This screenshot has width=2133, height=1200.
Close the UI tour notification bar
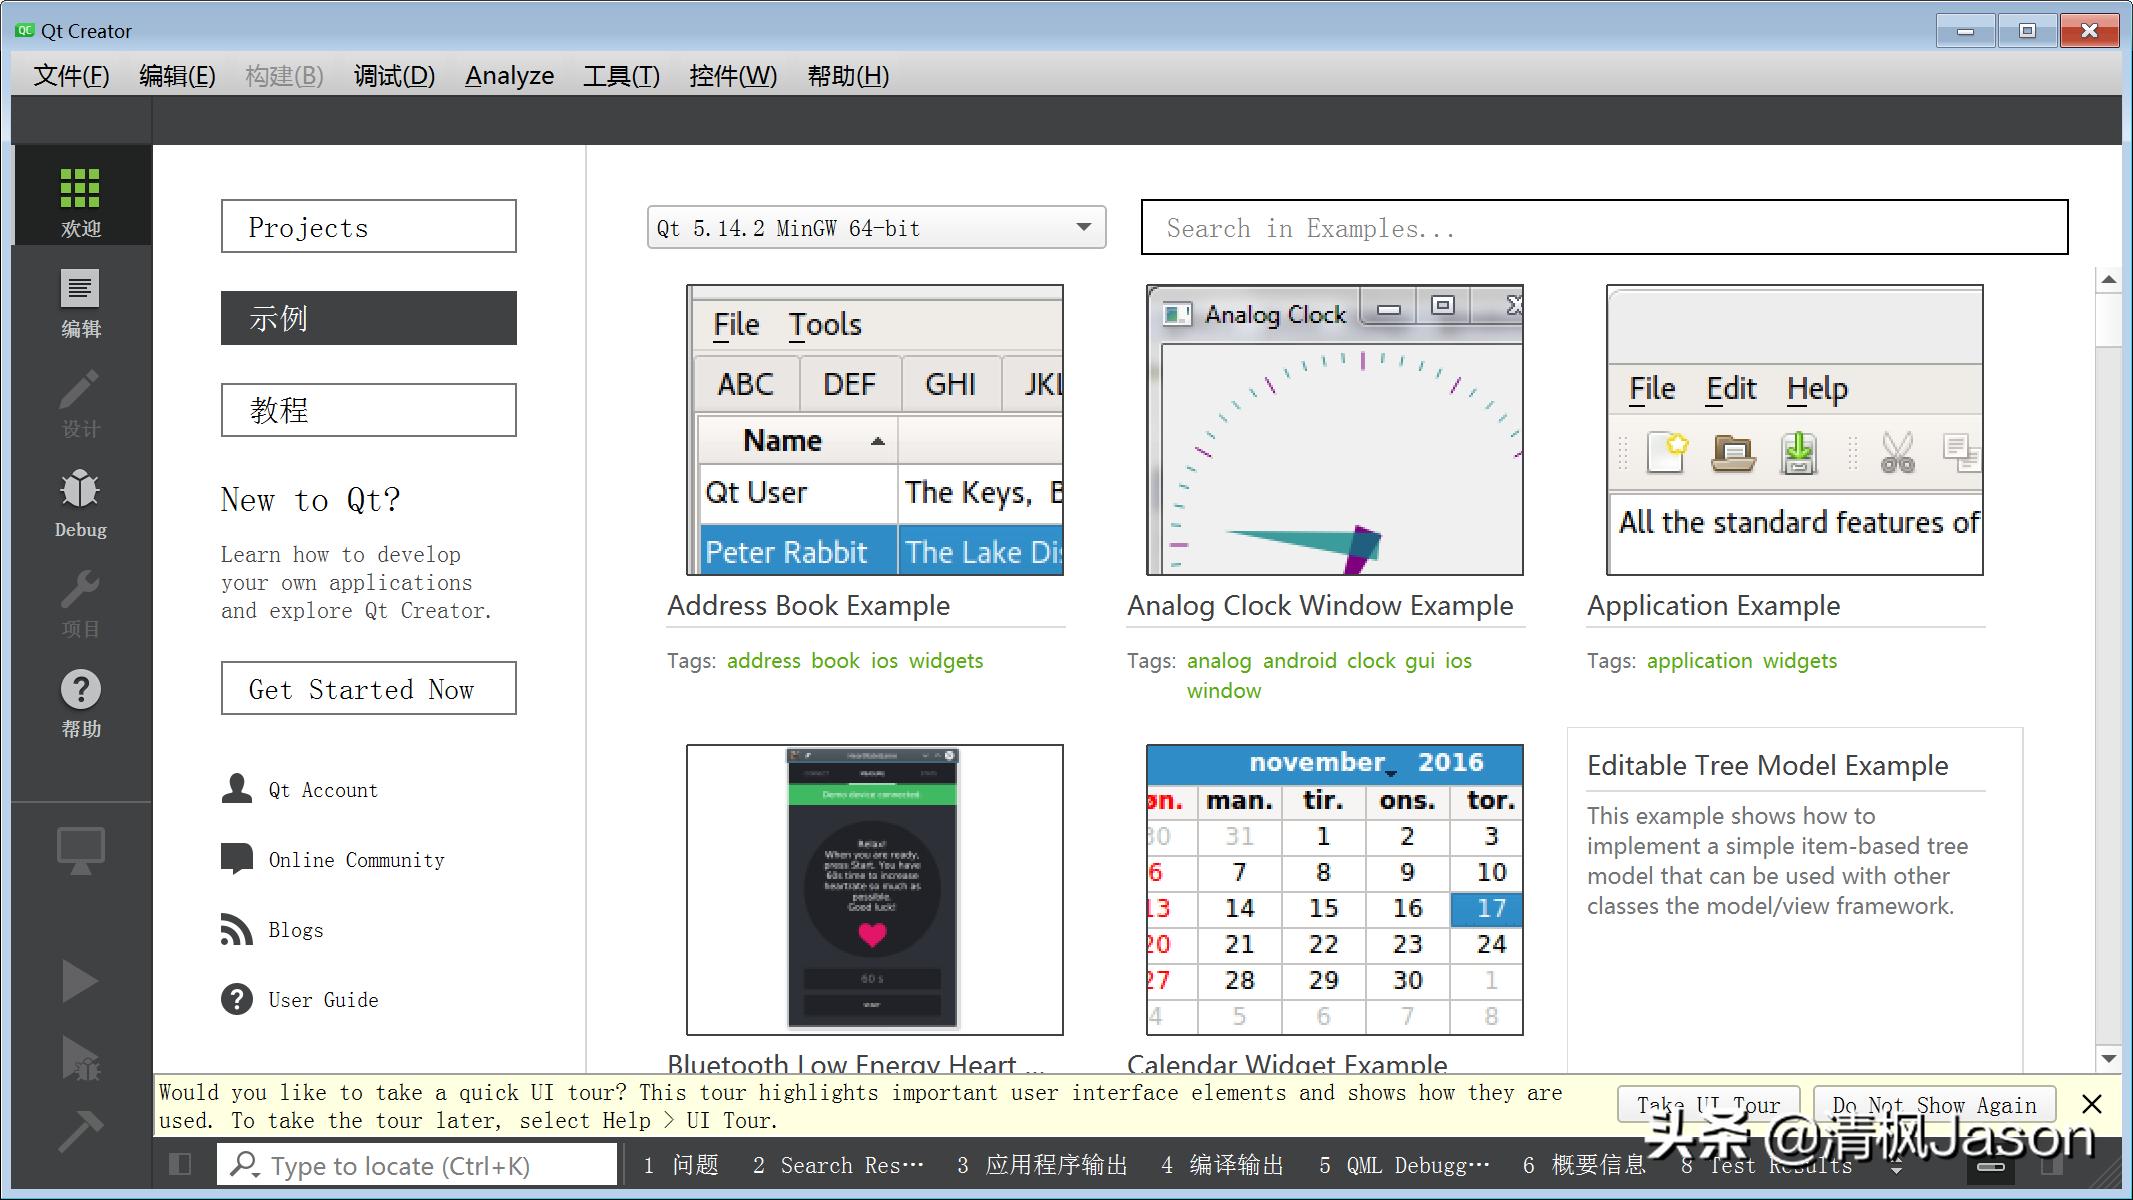[2091, 1104]
